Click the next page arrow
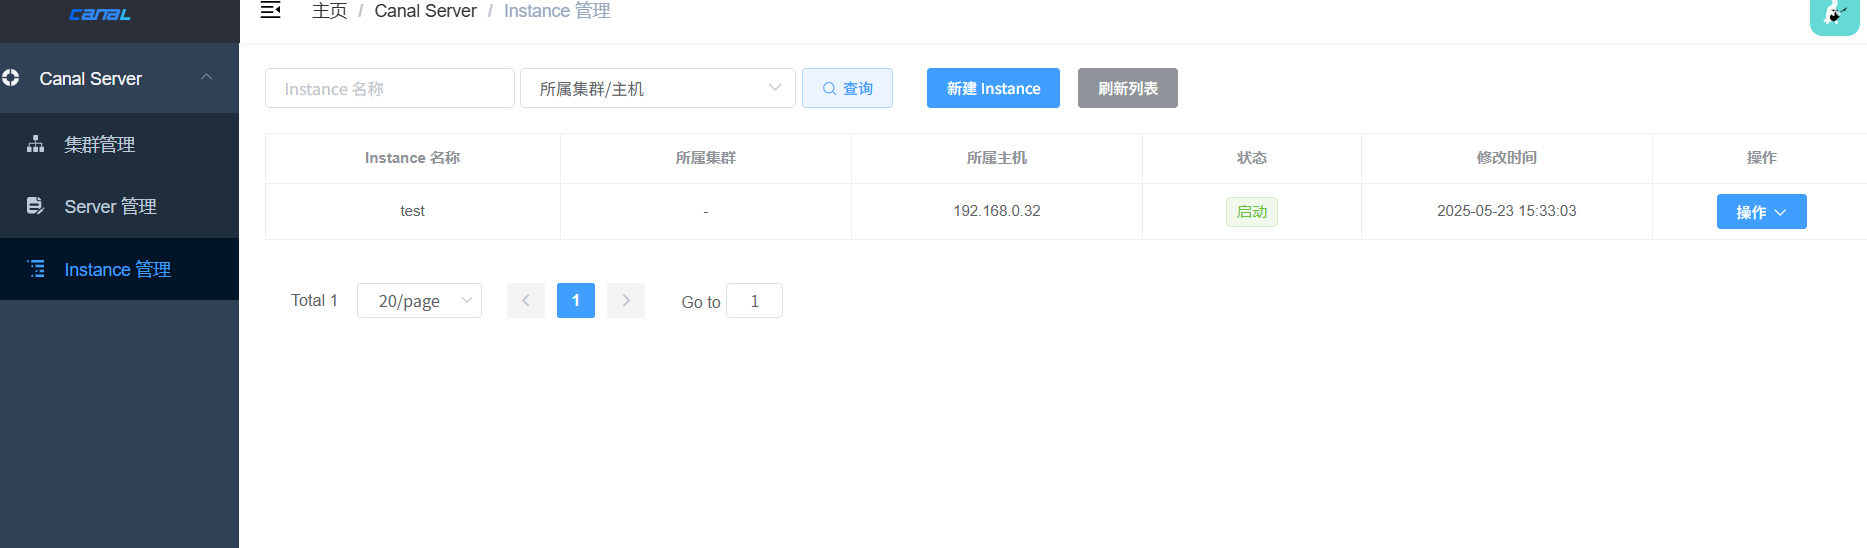 [x=626, y=300]
